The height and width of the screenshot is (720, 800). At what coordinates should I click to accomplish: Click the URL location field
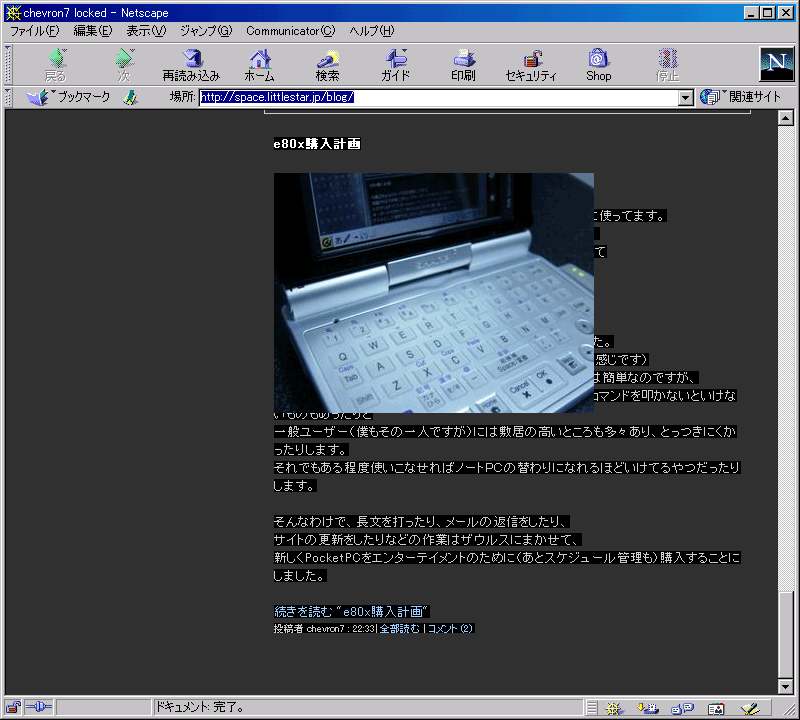(x=439, y=97)
